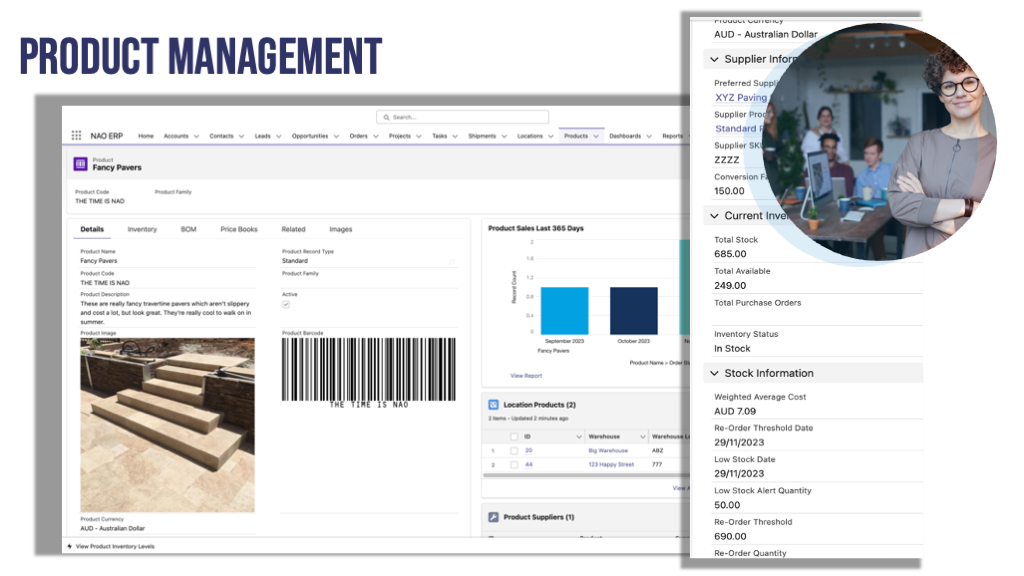1024x576 pixels.
Task: Open the Price Books tab
Action: tap(240, 228)
